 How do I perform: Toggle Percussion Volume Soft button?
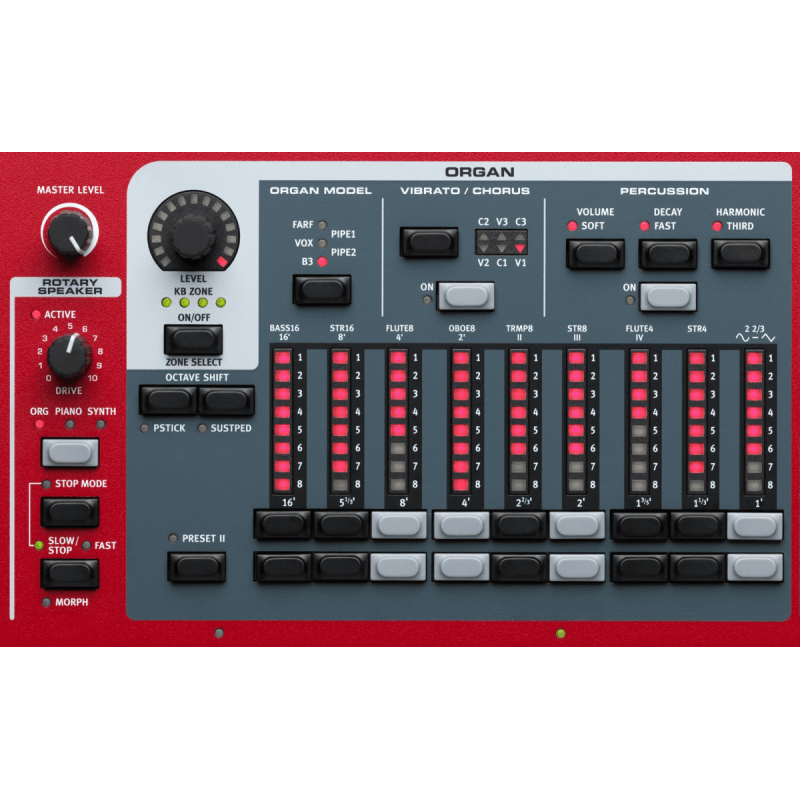(595, 254)
